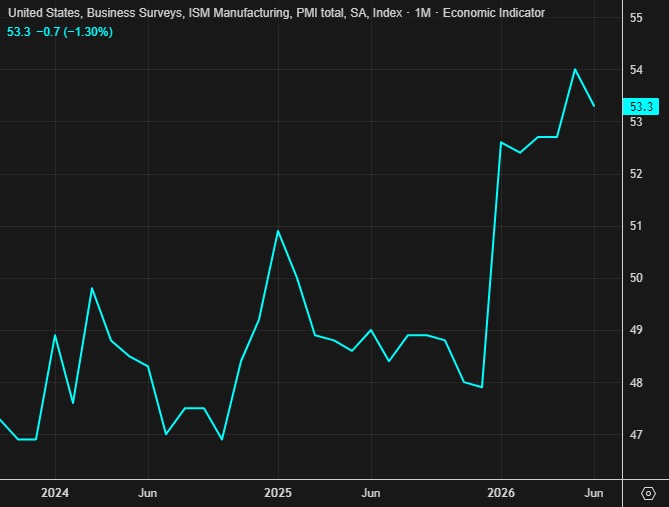Click the middle Jun label on time axis

(371, 493)
